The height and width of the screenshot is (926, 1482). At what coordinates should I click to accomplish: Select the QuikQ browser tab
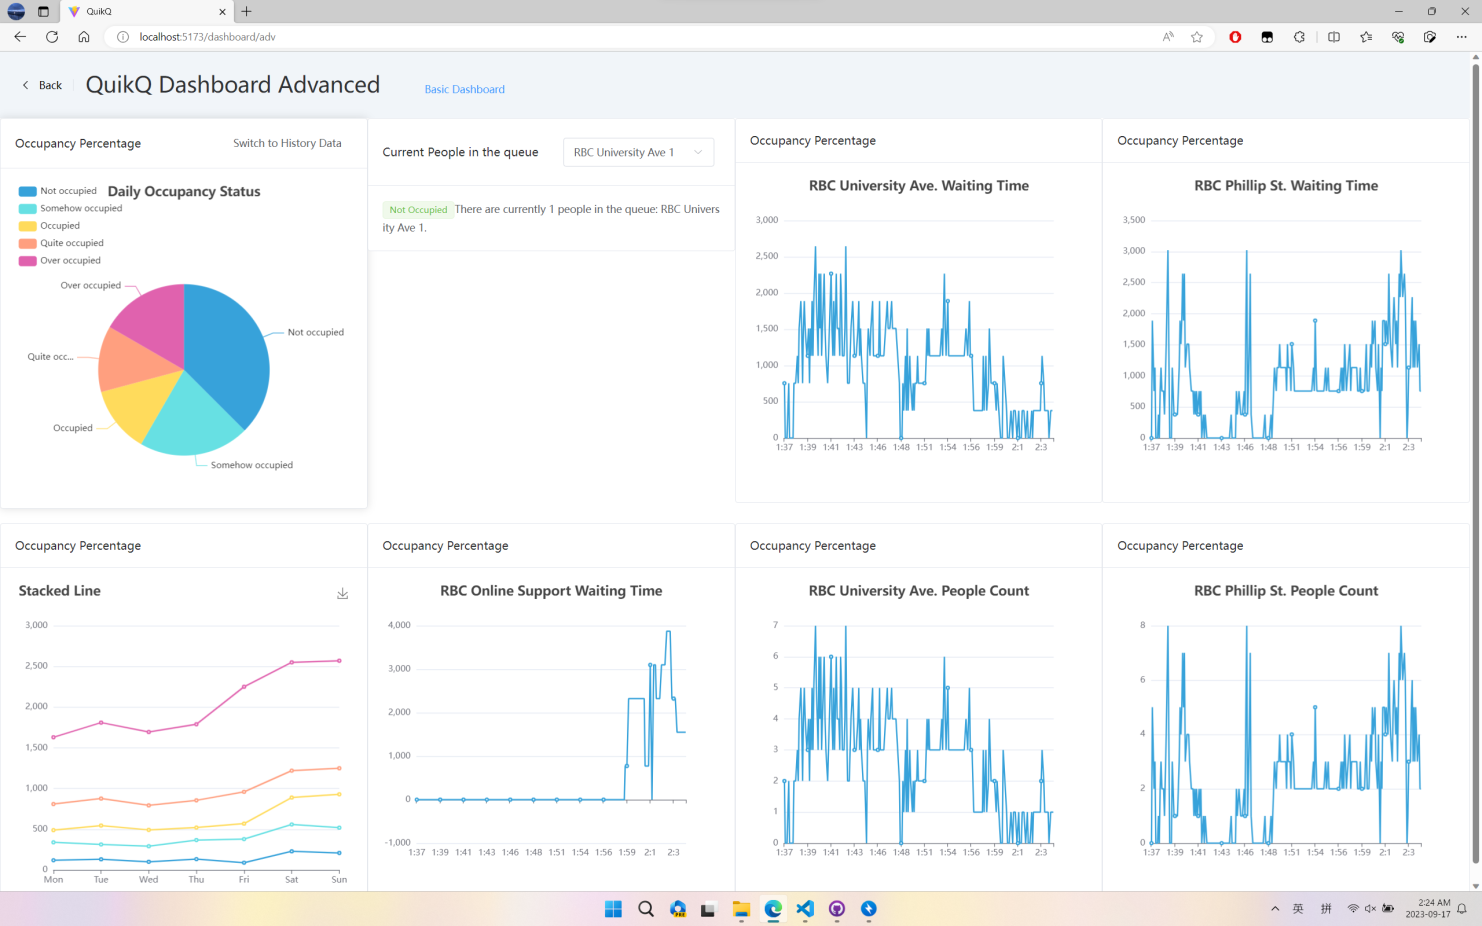tap(146, 12)
